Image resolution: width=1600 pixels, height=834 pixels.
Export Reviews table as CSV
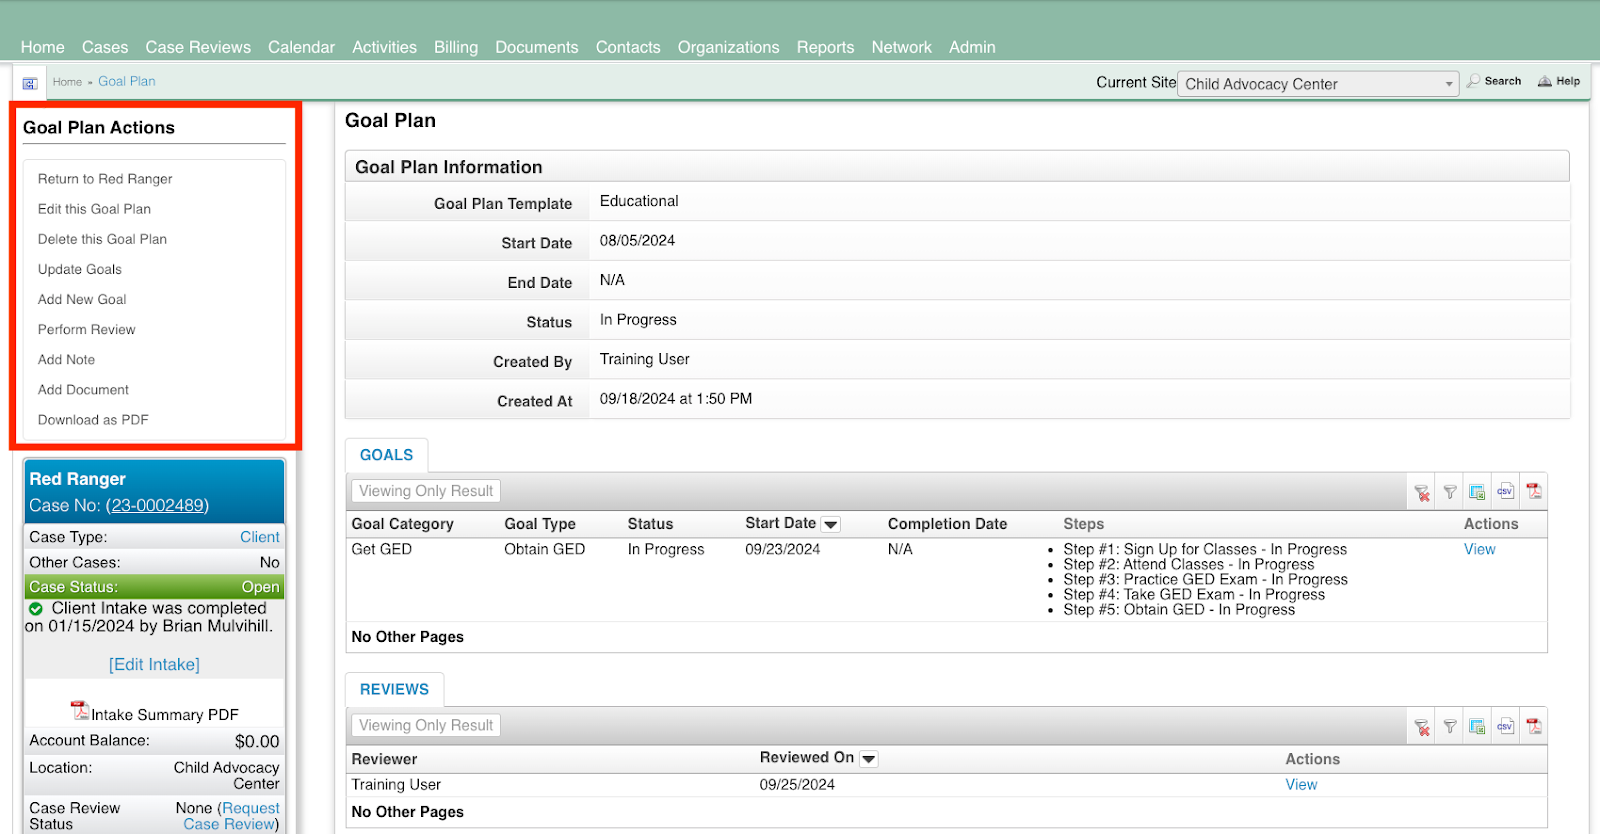pyautogui.click(x=1505, y=726)
